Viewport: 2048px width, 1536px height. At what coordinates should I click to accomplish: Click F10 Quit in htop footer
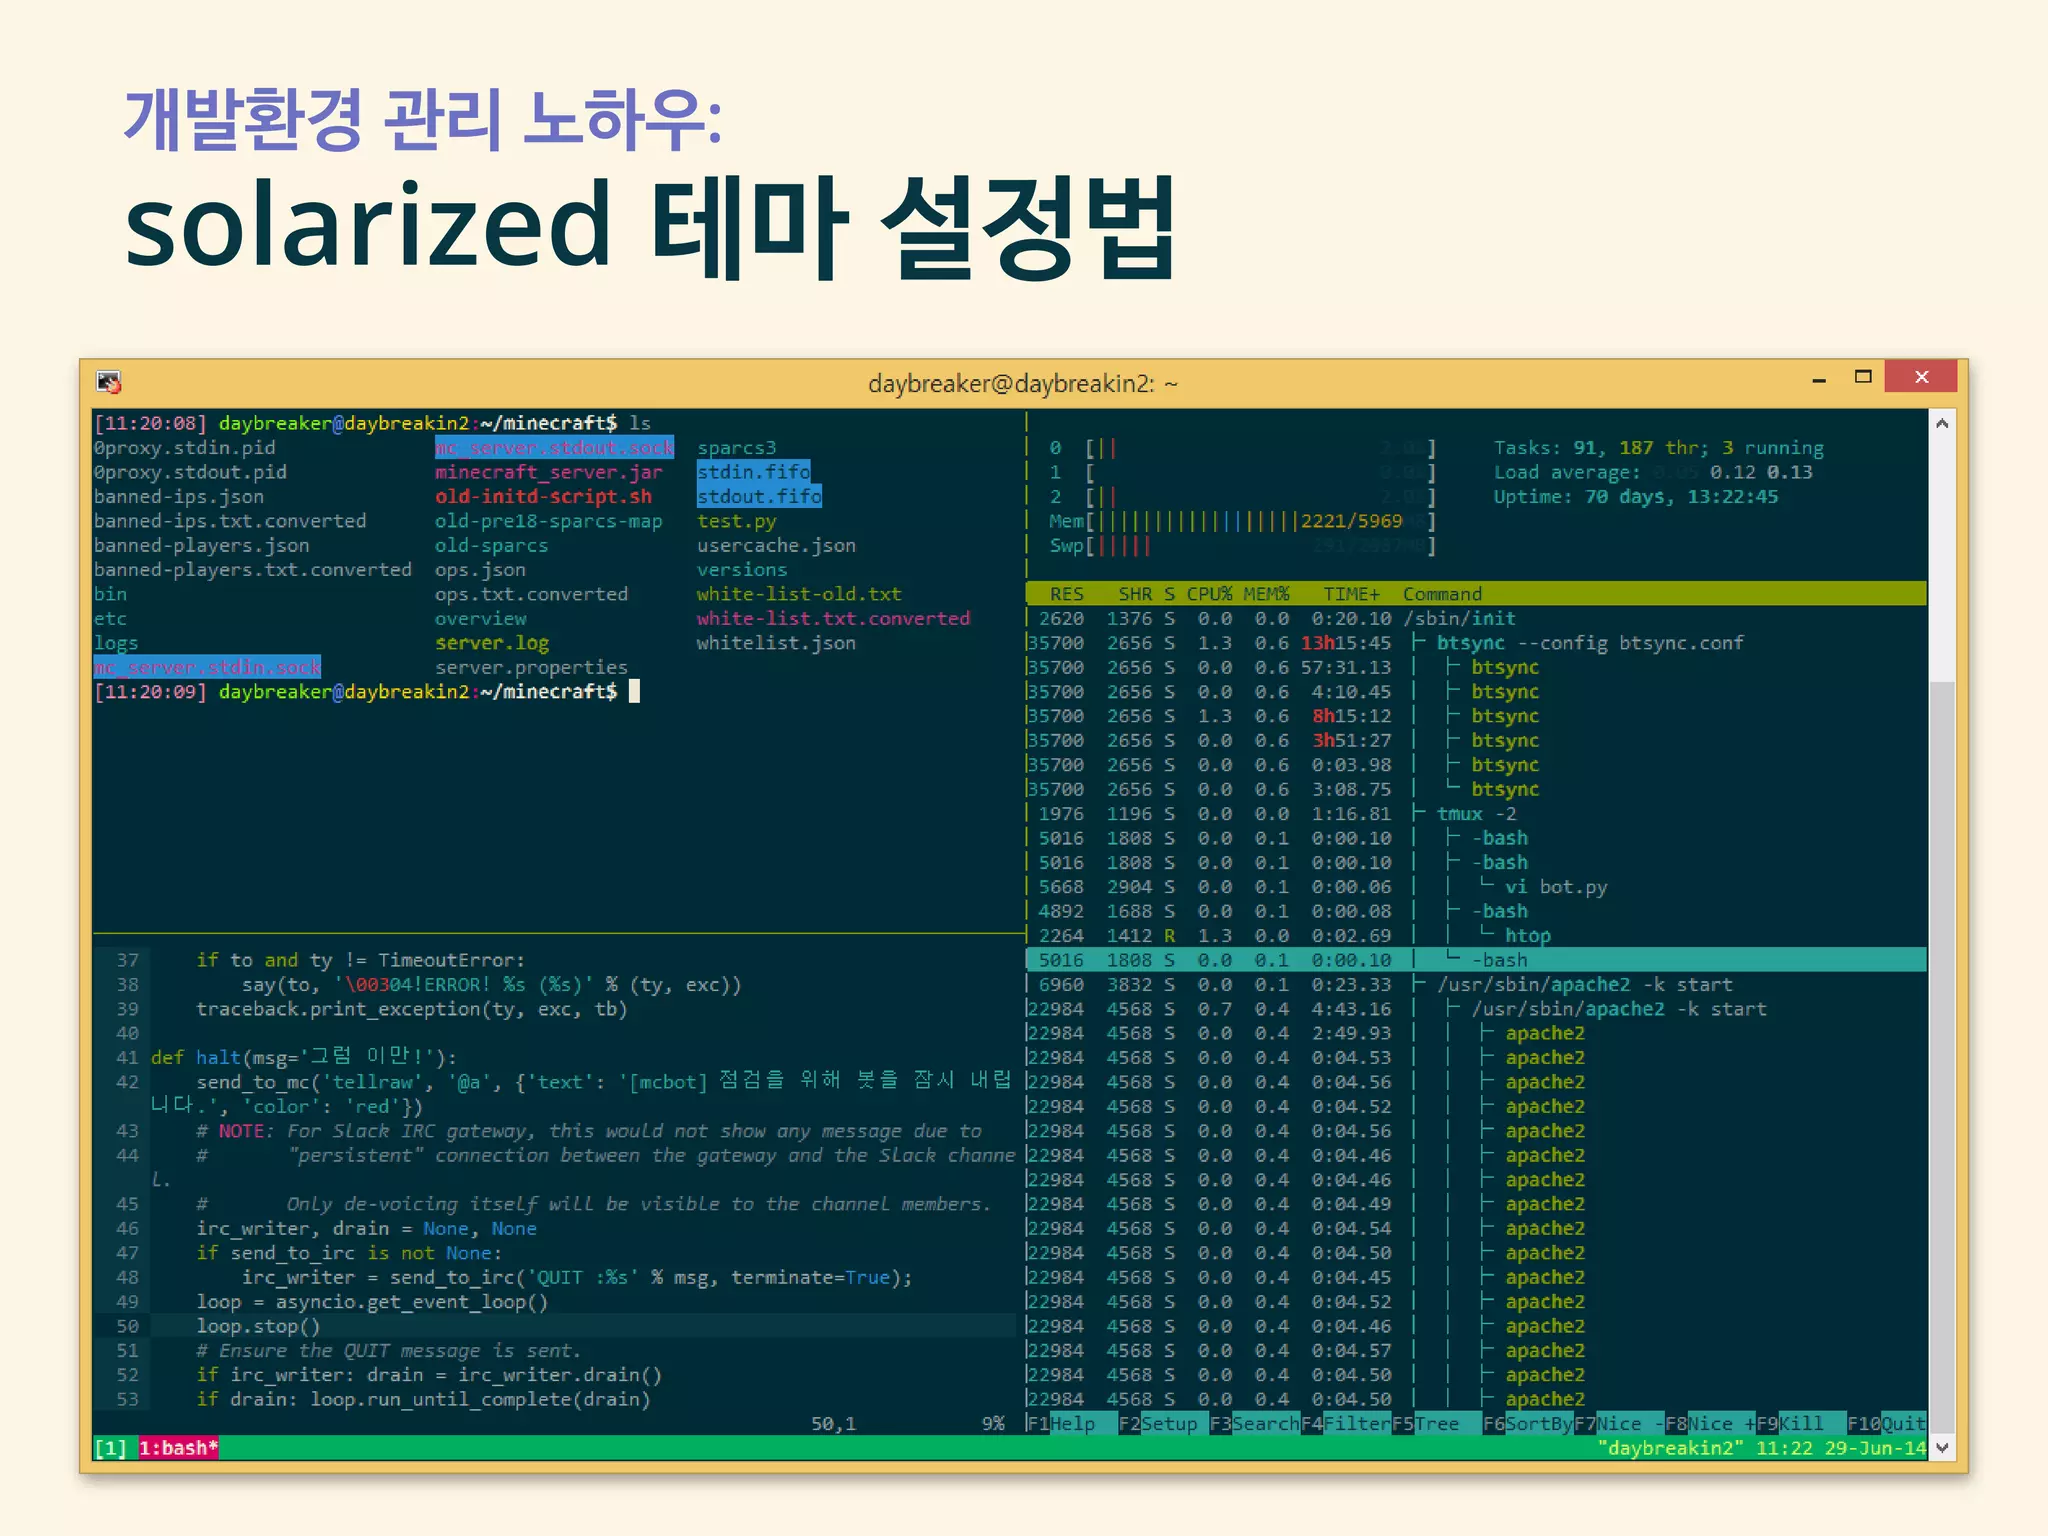point(1886,1423)
